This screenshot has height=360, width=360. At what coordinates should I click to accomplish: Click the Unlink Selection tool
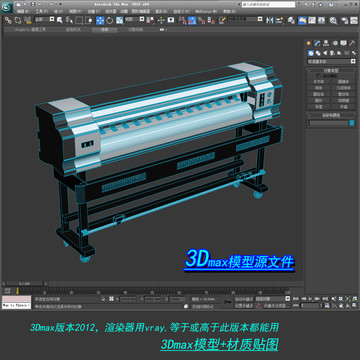point(17,20)
